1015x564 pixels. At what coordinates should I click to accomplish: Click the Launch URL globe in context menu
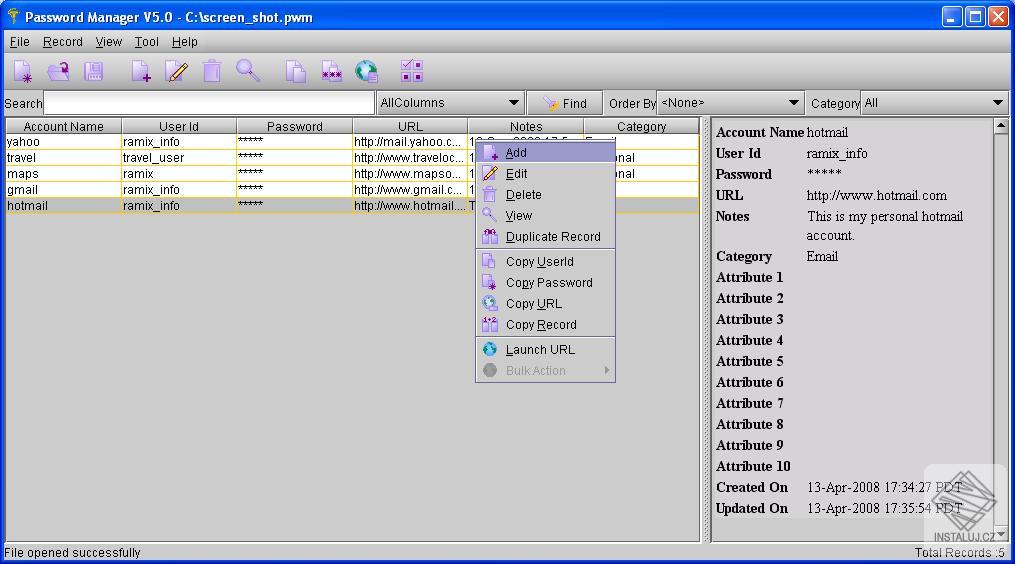[x=490, y=350]
